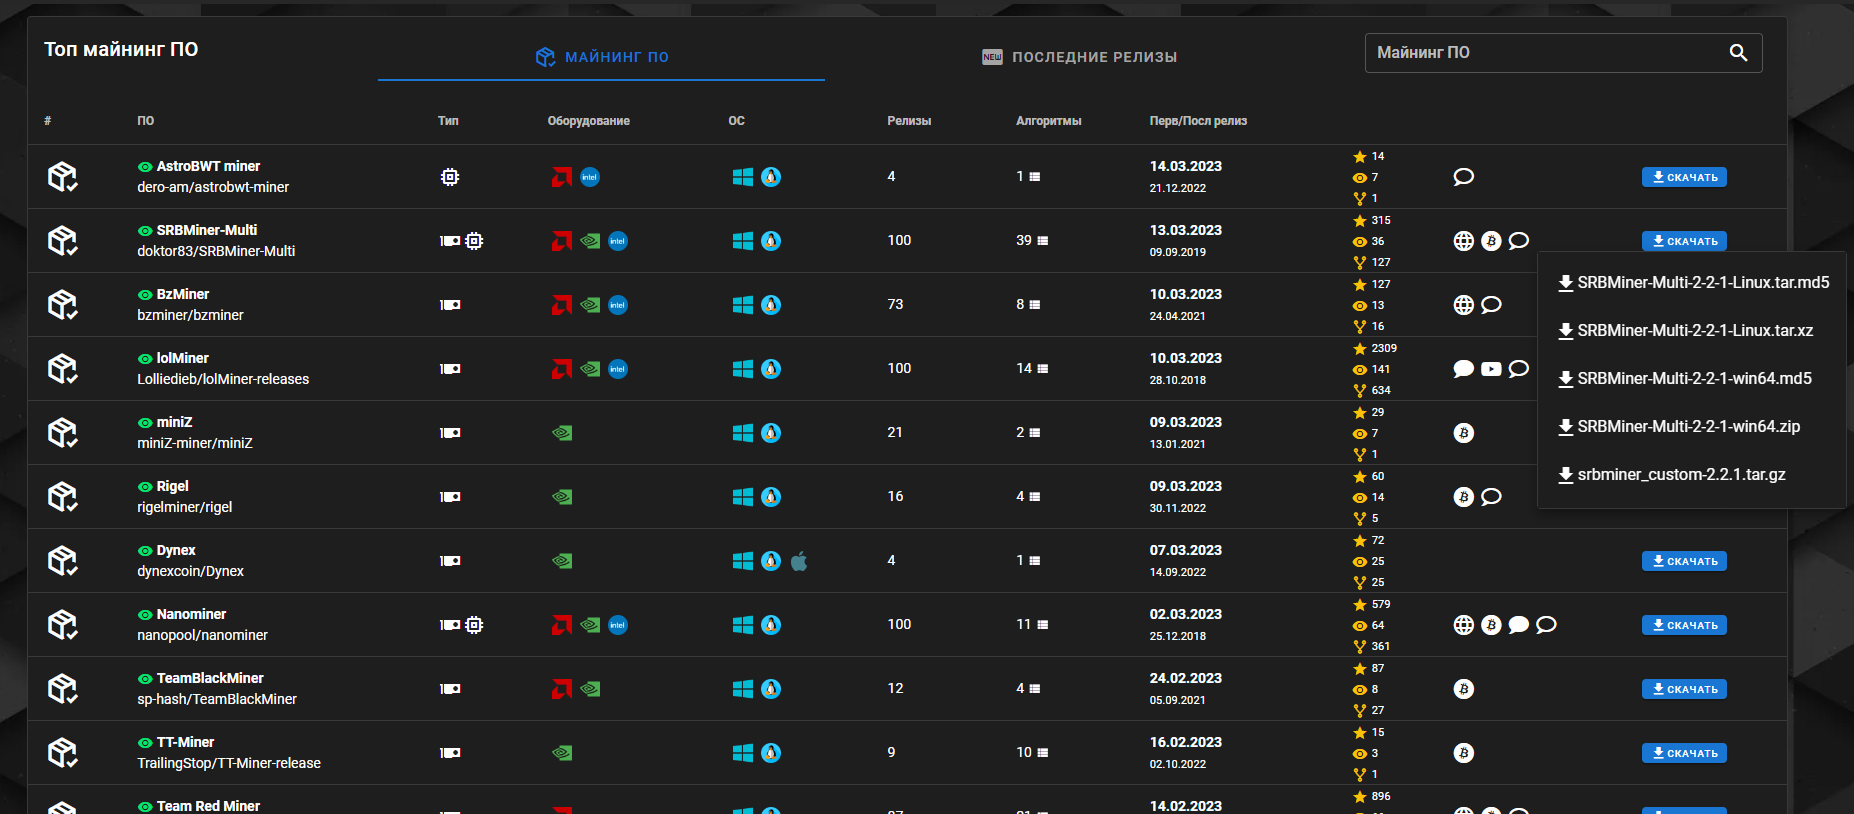1854x814 pixels.
Task: Open the Bitcoin forum icon for SRBMiner-Multi
Action: [1491, 241]
